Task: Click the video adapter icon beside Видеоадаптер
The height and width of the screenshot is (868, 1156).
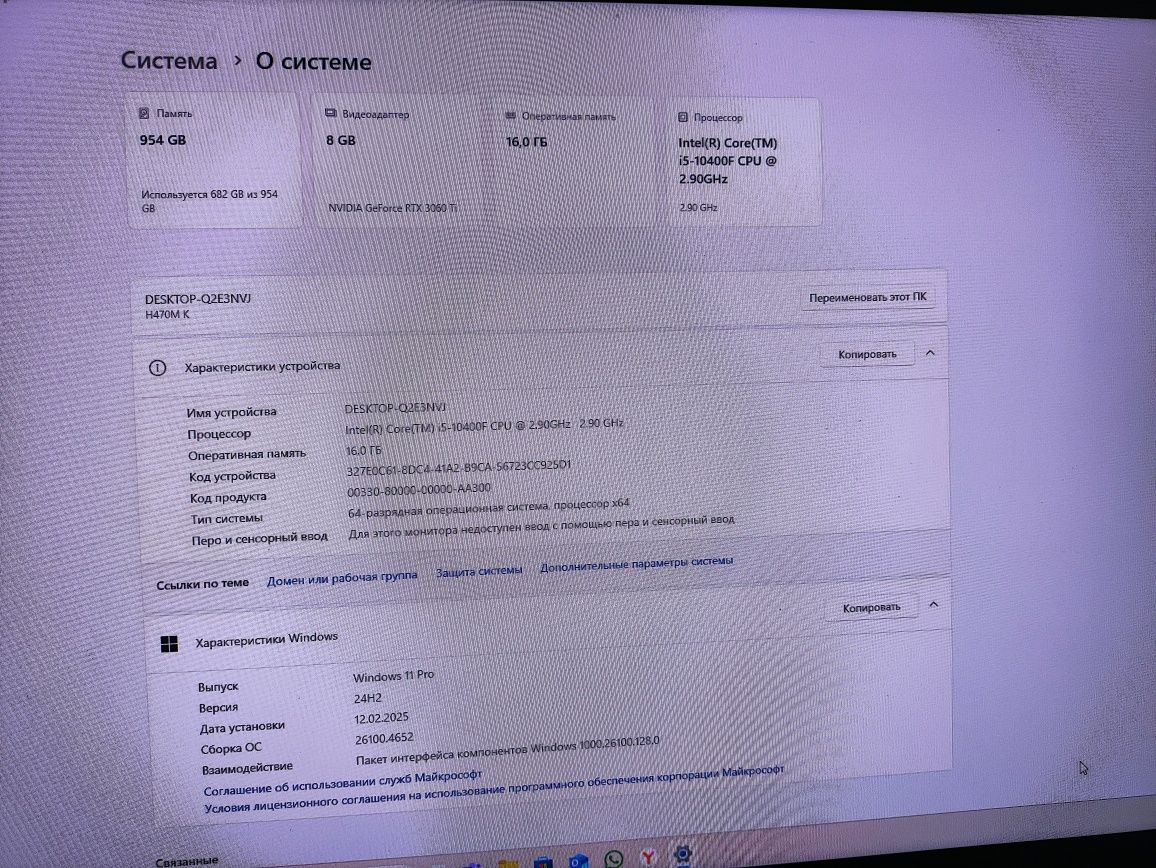Action: tap(331, 114)
